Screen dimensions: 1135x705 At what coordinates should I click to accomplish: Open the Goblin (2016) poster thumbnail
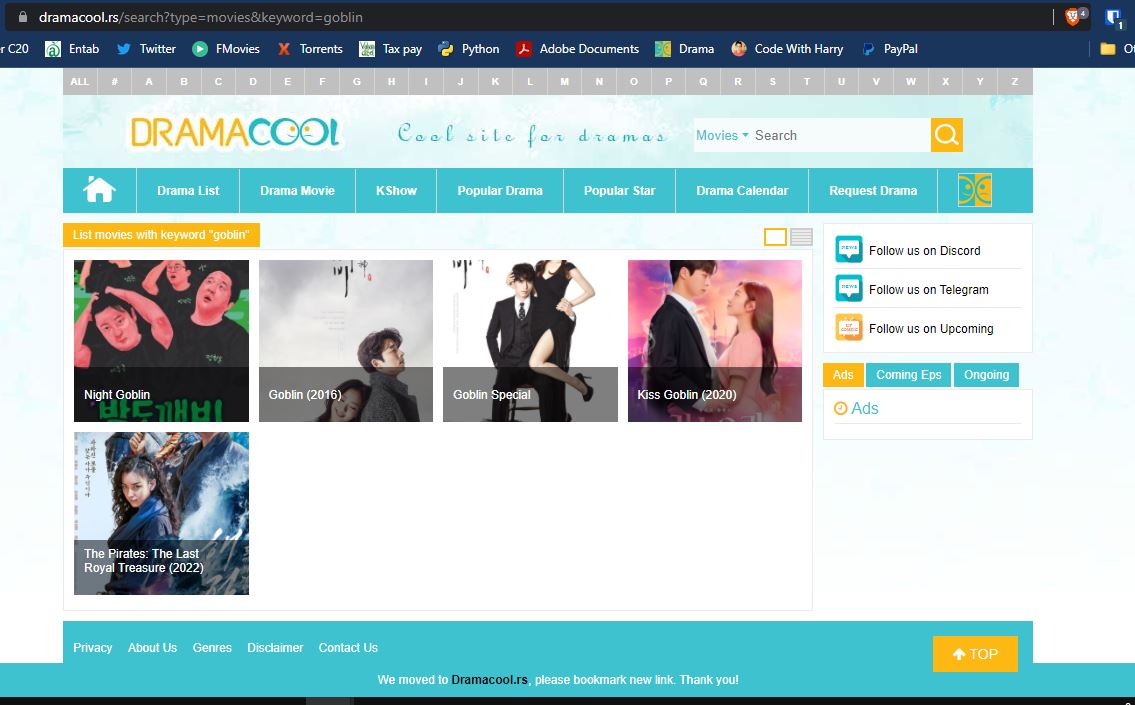pyautogui.click(x=345, y=340)
